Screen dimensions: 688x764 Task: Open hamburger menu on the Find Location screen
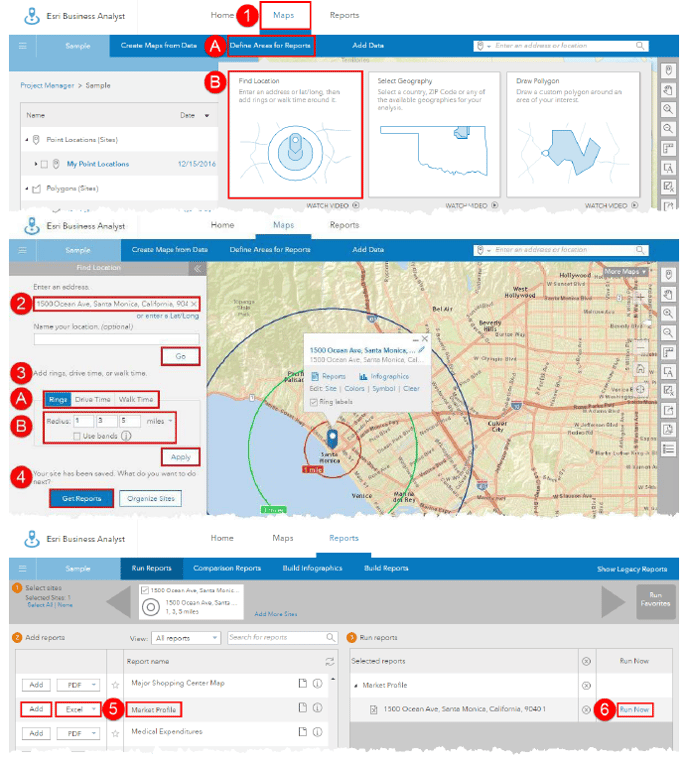click(22, 250)
